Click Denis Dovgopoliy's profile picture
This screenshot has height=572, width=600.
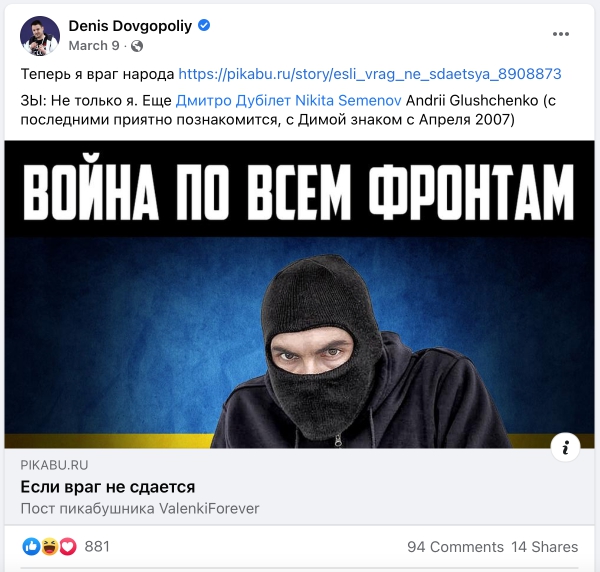point(40,36)
